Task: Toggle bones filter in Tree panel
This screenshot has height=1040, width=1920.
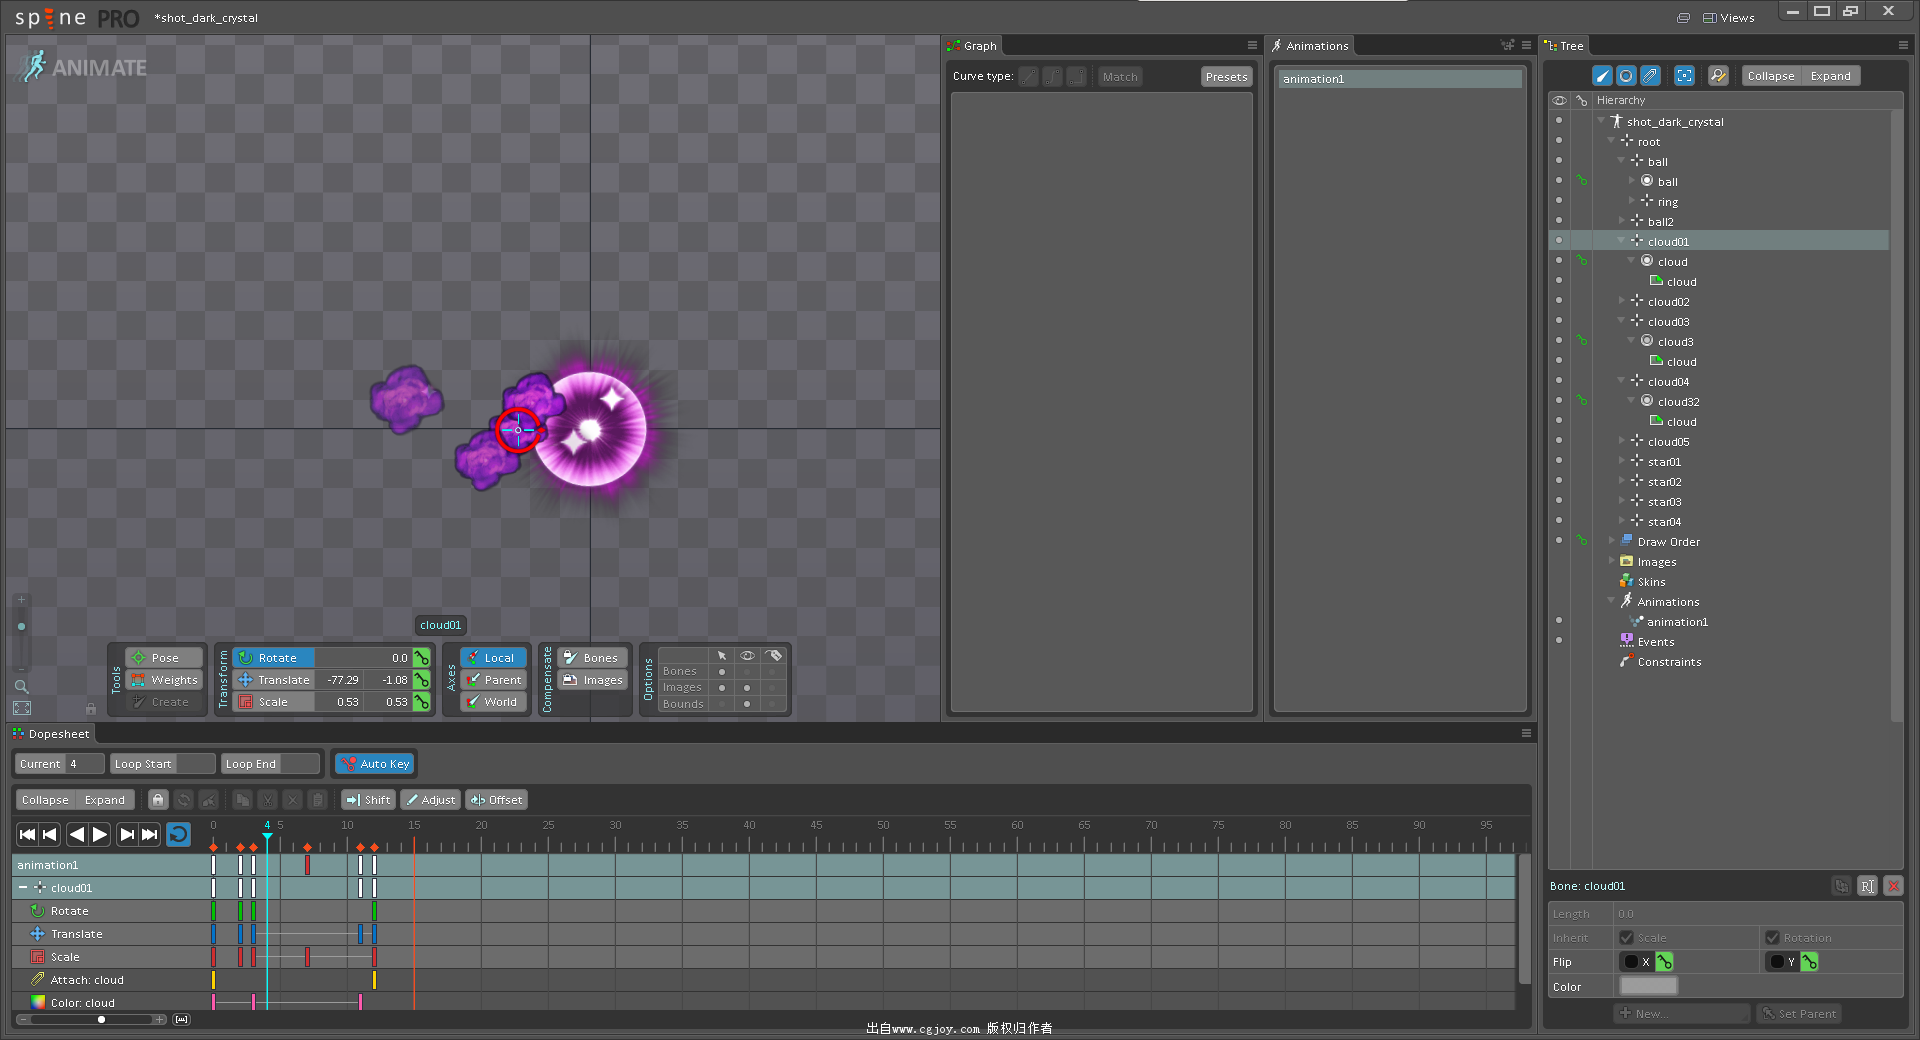Action: [1602, 76]
